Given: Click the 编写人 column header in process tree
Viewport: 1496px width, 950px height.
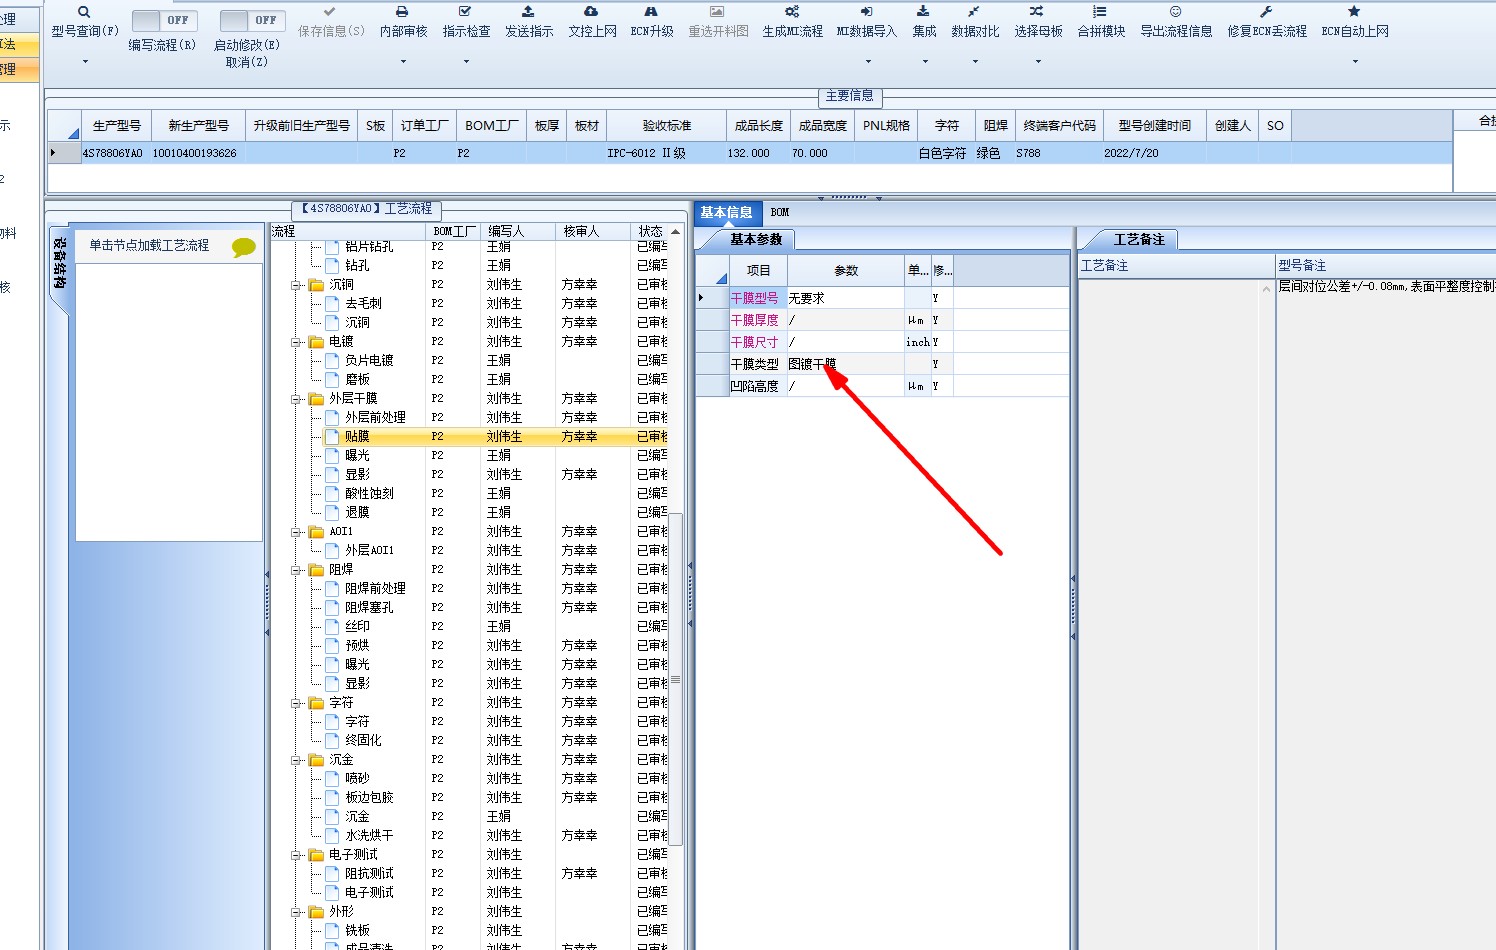Looking at the screenshot, I should click(x=518, y=231).
